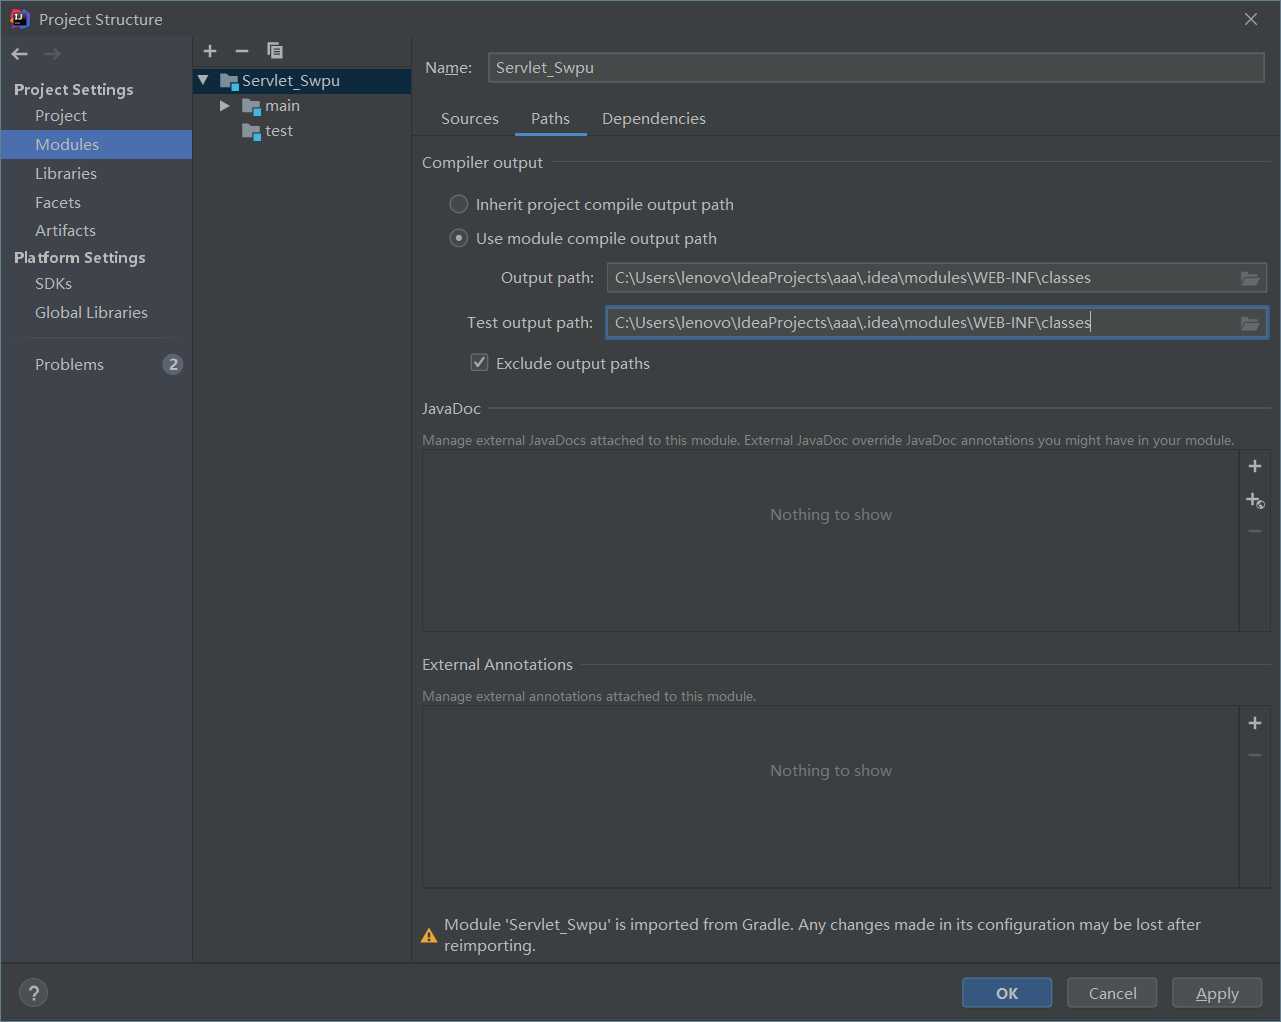Click the main module folder icon
Image resolution: width=1281 pixels, height=1022 pixels.
point(251,106)
